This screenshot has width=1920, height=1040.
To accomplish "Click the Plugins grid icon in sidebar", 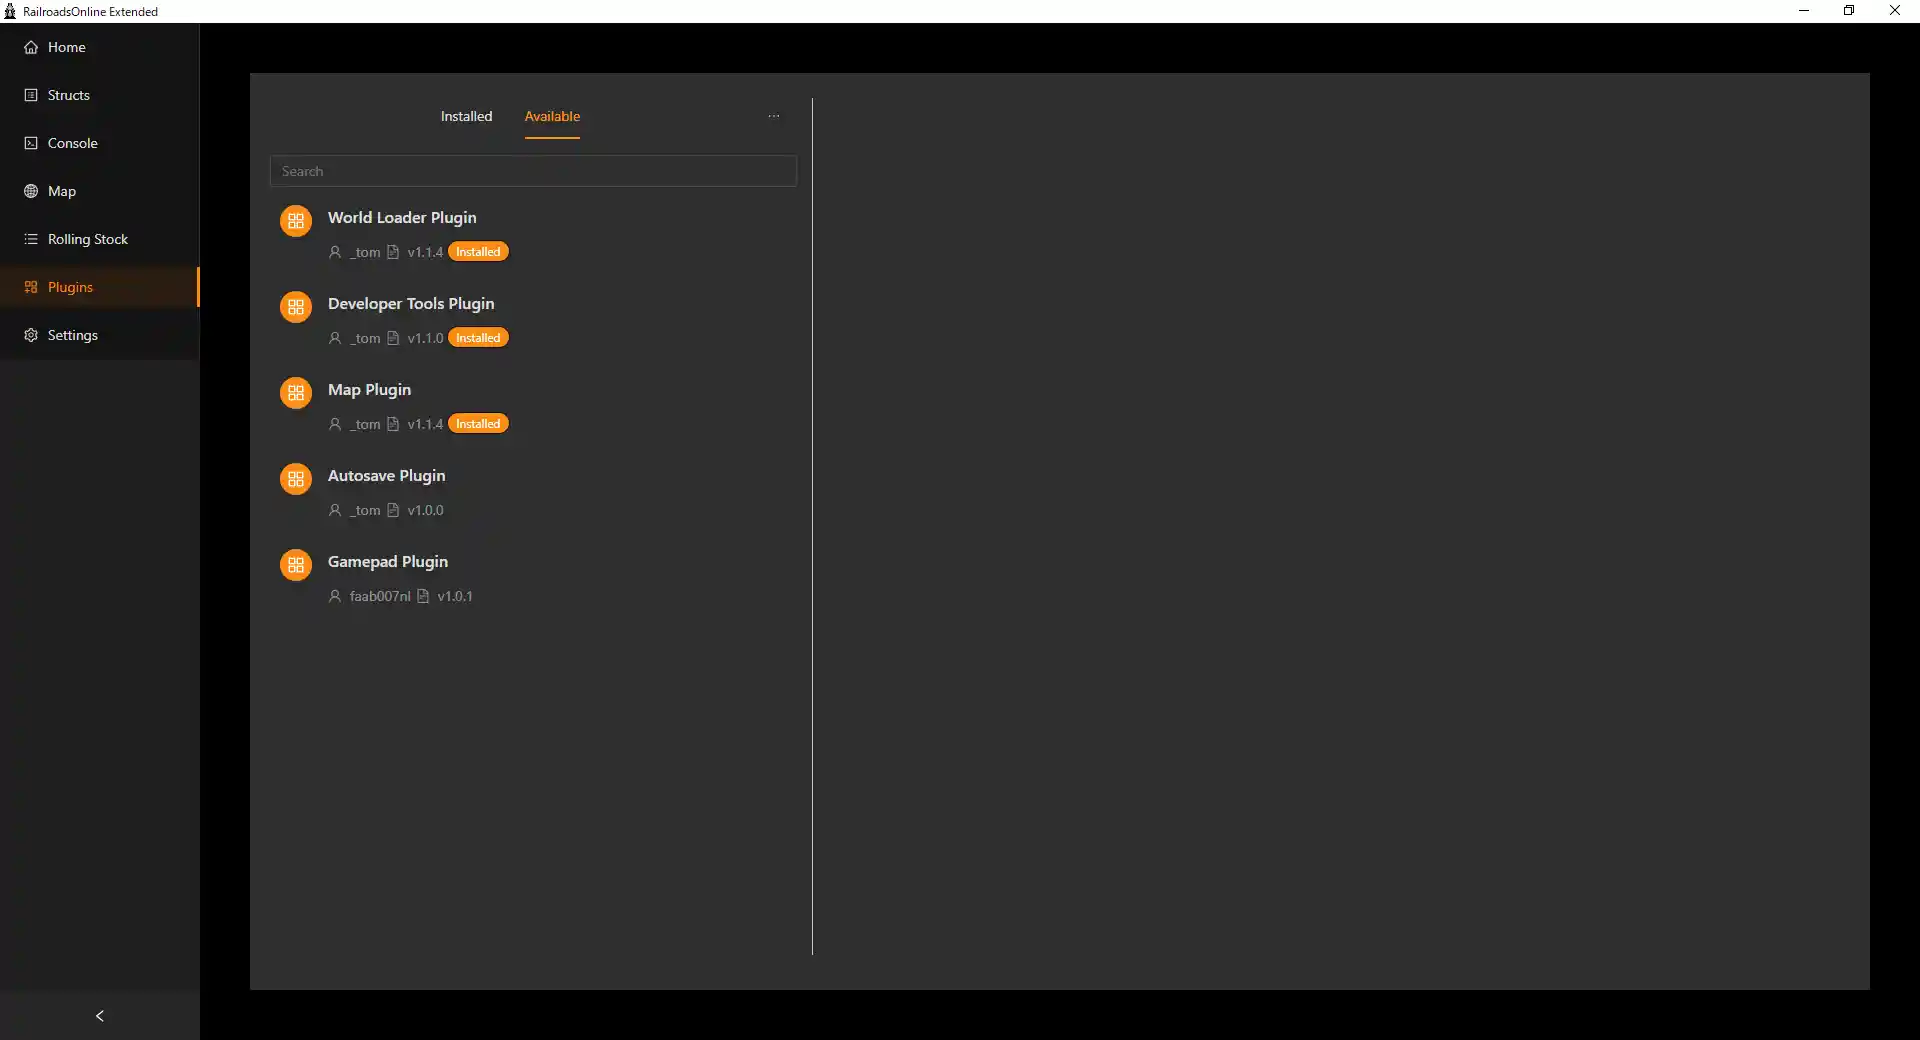I will (31, 287).
